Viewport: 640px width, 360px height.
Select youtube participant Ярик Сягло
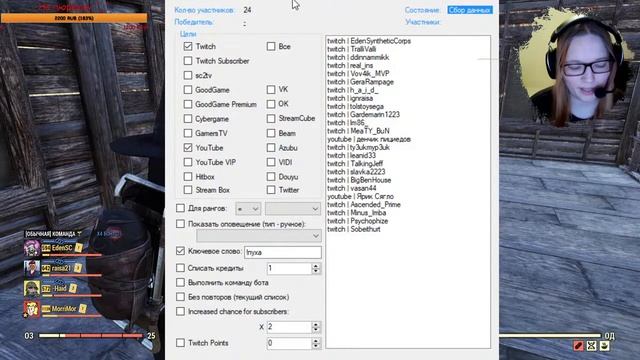360,196
